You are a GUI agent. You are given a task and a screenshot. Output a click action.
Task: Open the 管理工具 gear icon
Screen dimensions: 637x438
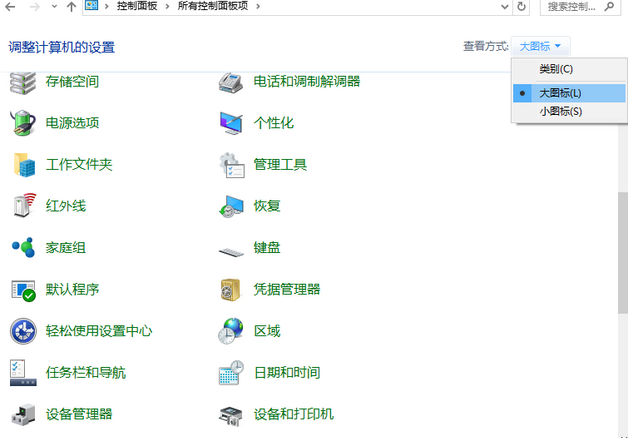click(232, 165)
